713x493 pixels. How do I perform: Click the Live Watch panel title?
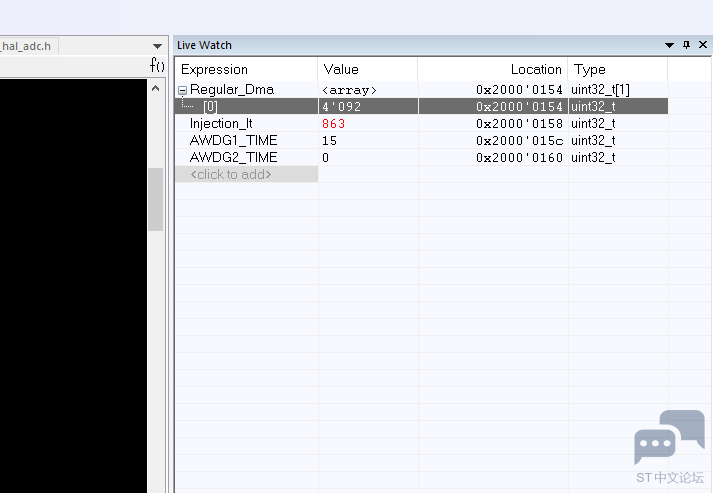coord(204,45)
